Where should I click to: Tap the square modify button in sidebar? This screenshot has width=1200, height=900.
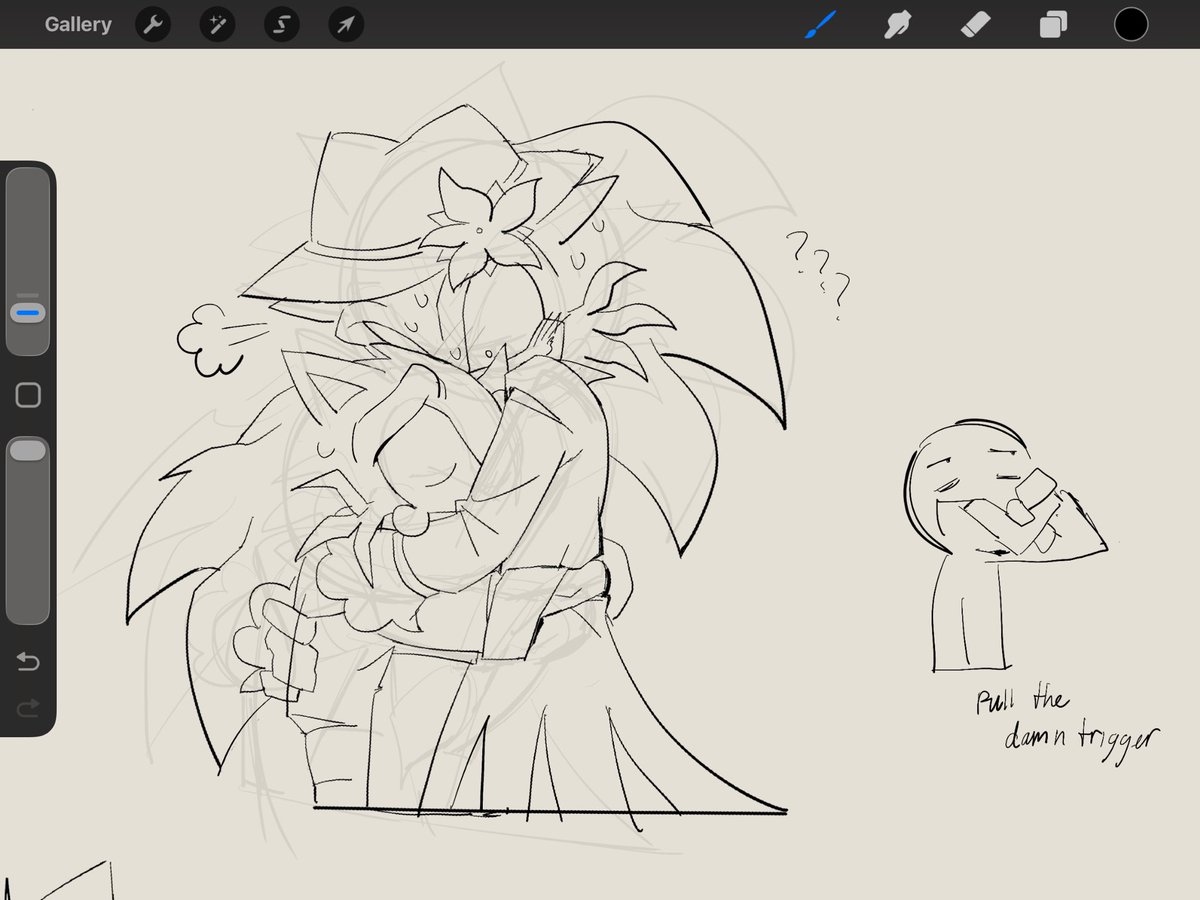pos(28,396)
